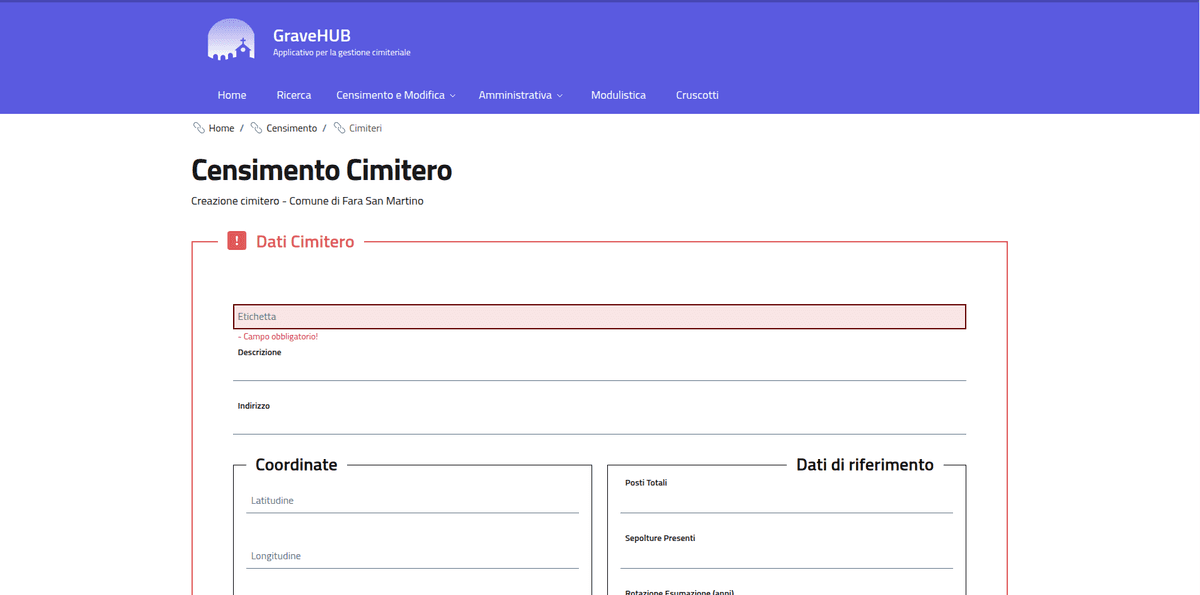
Task: Click the chain icon beside Home breadcrumb
Action: (198, 128)
